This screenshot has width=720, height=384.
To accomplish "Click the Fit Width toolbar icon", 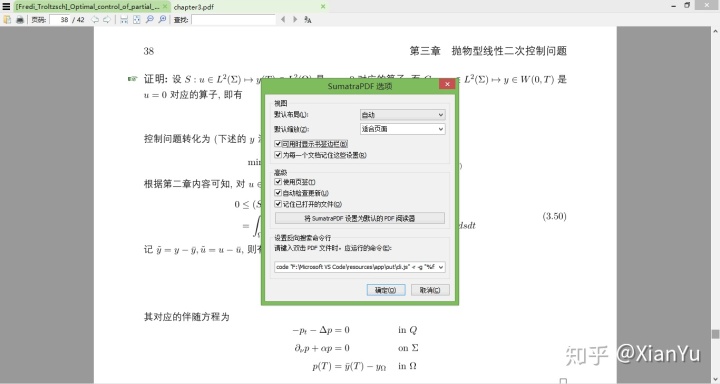I will (124, 20).
